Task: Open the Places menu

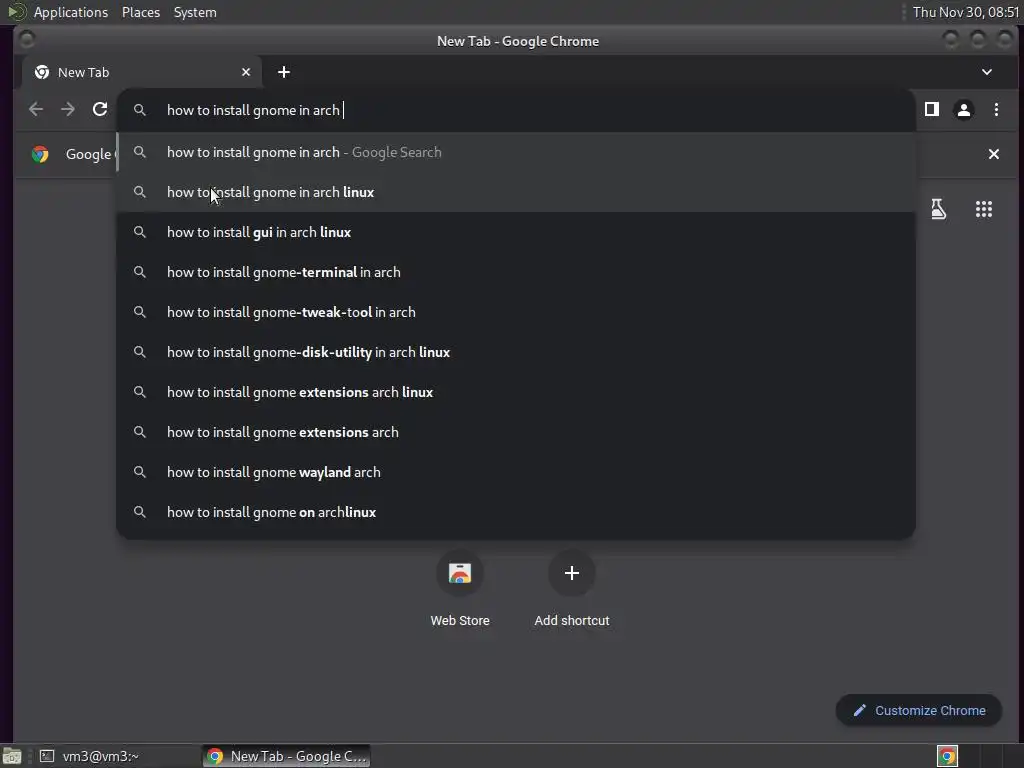Action: pos(140,12)
